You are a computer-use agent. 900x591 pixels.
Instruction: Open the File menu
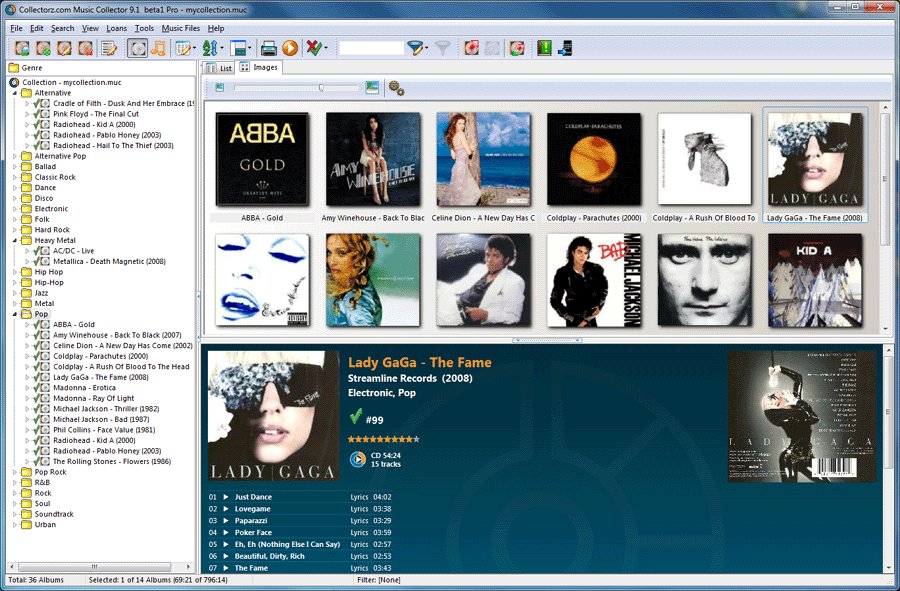click(x=17, y=28)
